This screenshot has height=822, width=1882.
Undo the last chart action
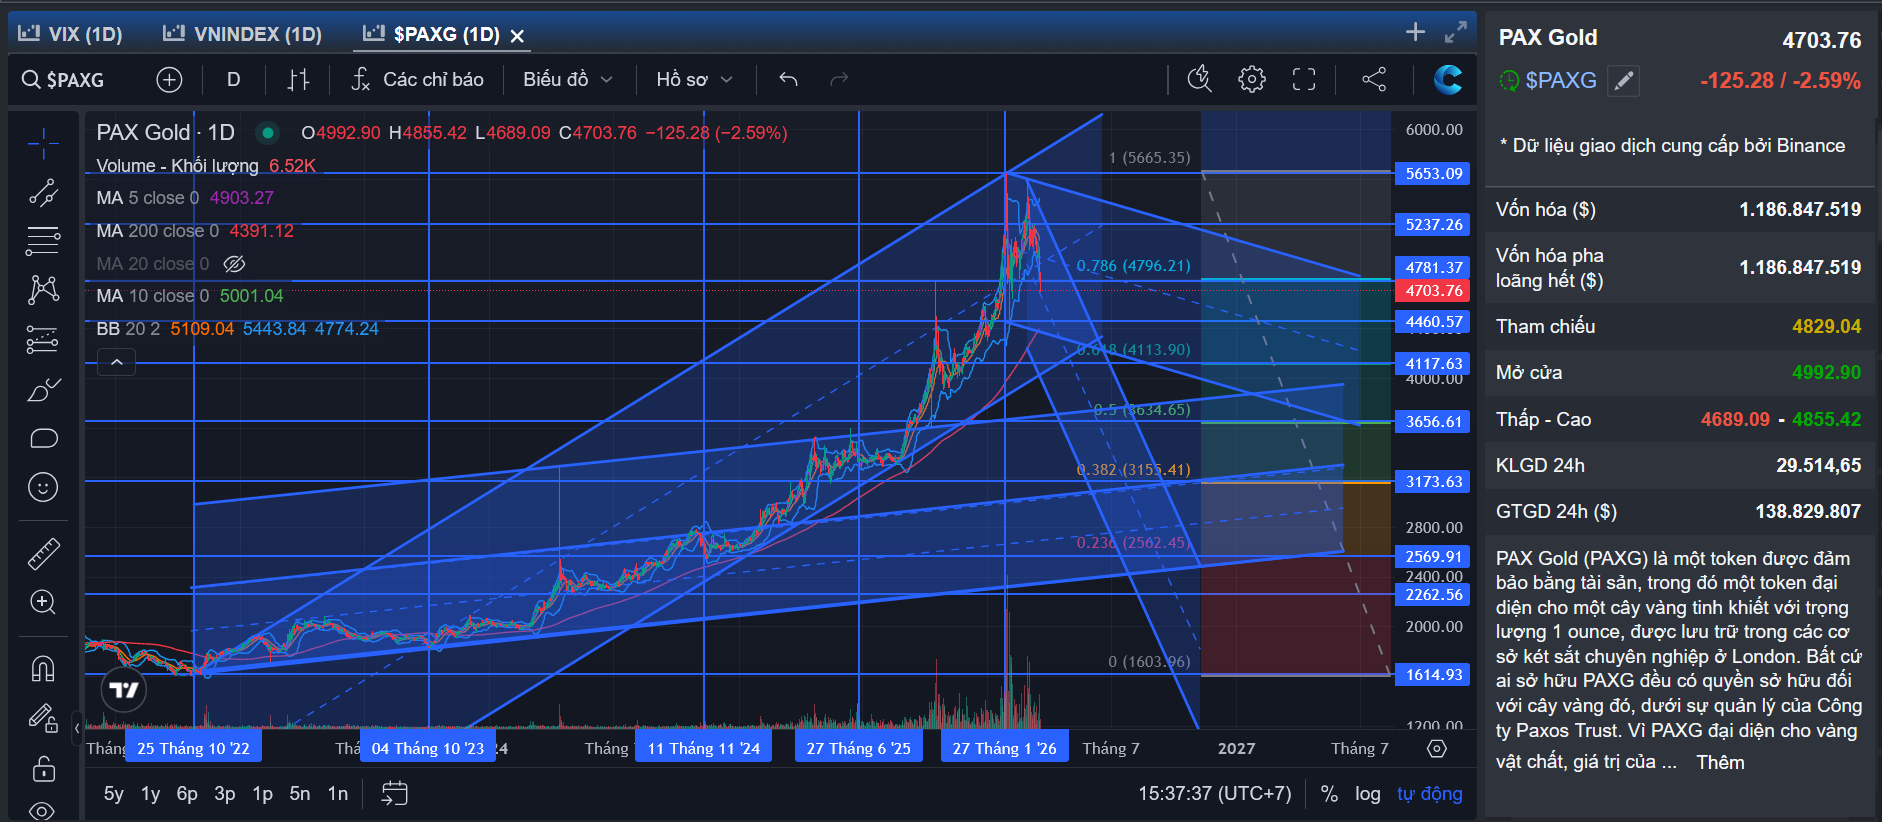[x=788, y=80]
